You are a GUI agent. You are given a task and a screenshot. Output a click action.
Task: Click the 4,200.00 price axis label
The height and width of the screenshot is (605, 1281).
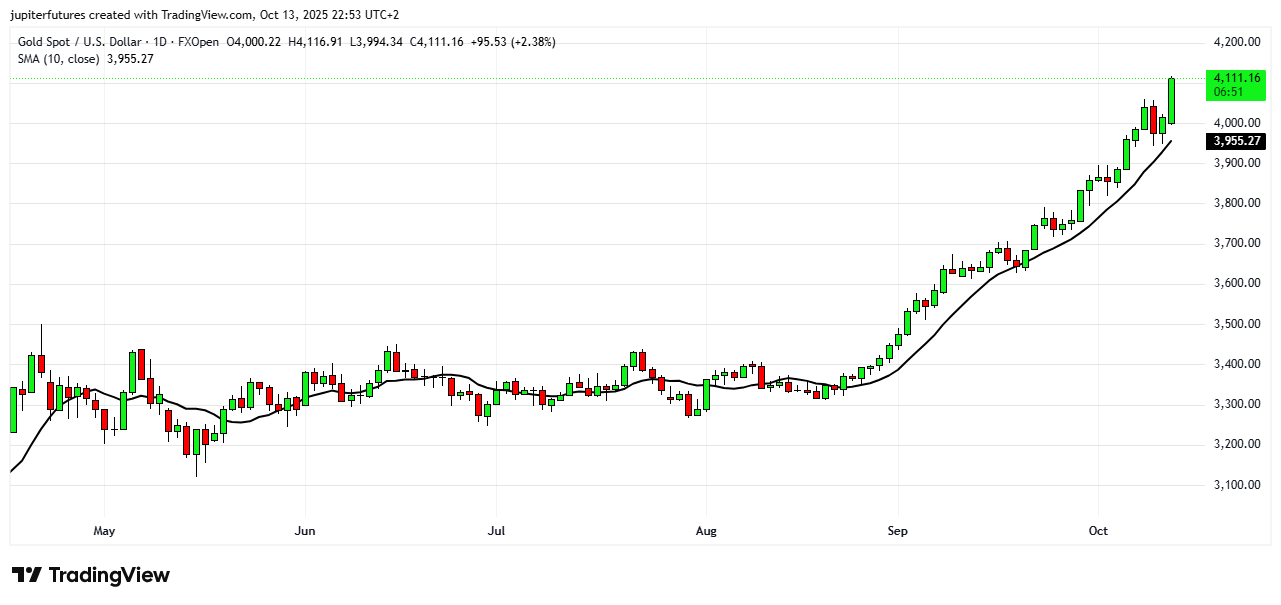1235,42
